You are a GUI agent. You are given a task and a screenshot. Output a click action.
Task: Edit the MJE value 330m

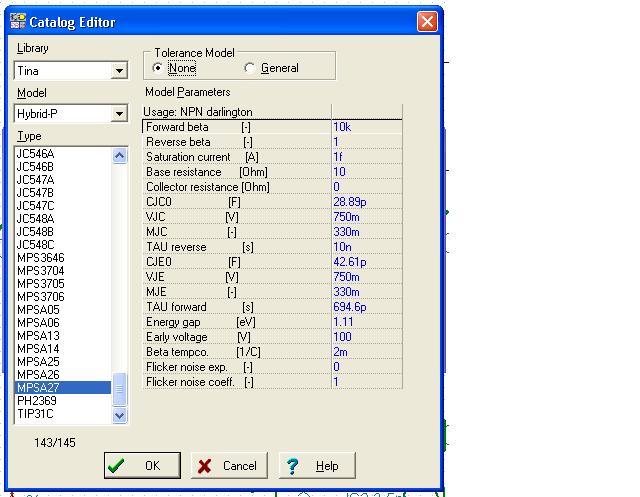coord(367,292)
